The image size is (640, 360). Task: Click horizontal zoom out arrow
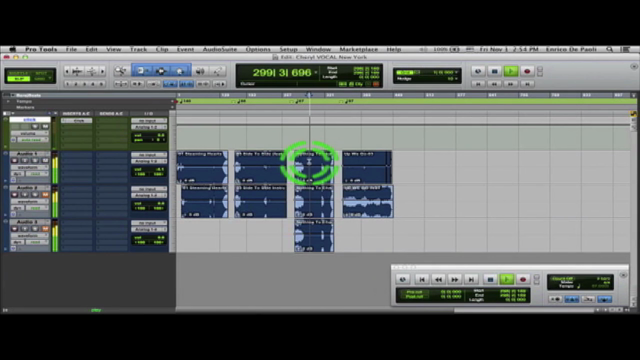(67, 71)
